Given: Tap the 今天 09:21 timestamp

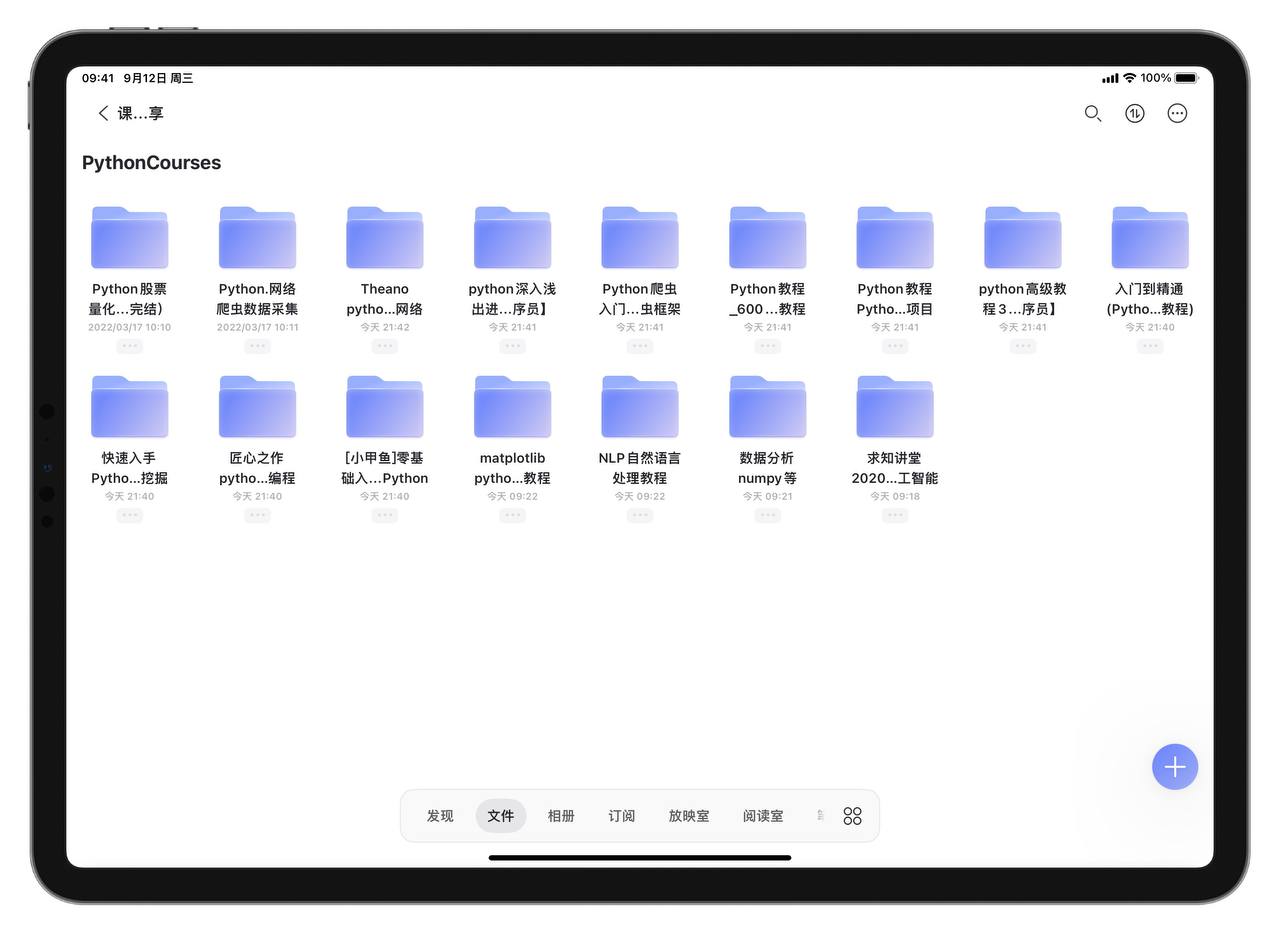Looking at the screenshot, I should 767,496.
